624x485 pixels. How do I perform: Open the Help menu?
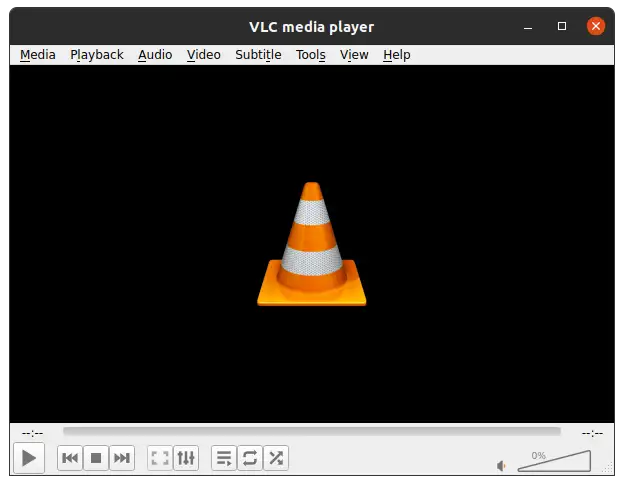coord(397,55)
